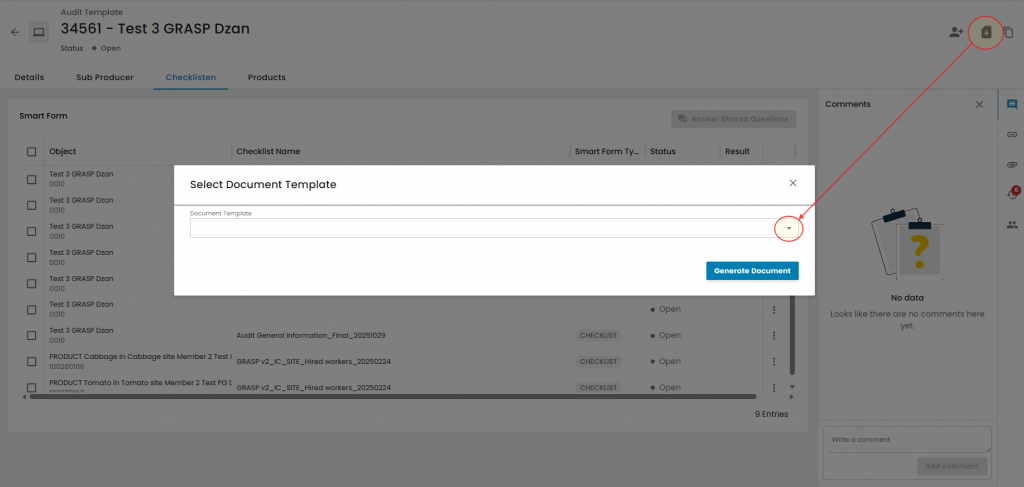Image resolution: width=1024 pixels, height=487 pixels.
Task: Close the Select Document Template dialog
Action: [x=793, y=183]
